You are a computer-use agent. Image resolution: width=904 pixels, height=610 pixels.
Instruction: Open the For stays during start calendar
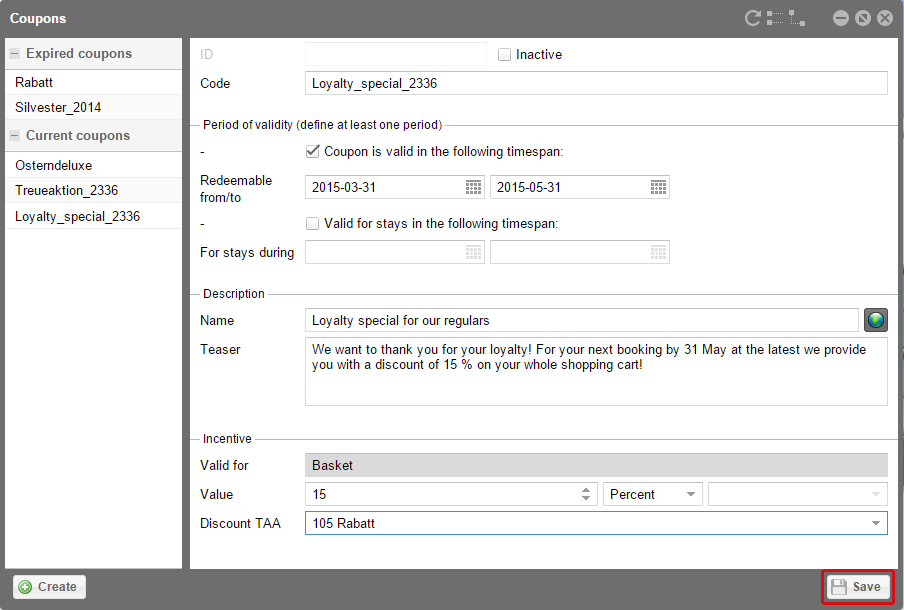474,252
